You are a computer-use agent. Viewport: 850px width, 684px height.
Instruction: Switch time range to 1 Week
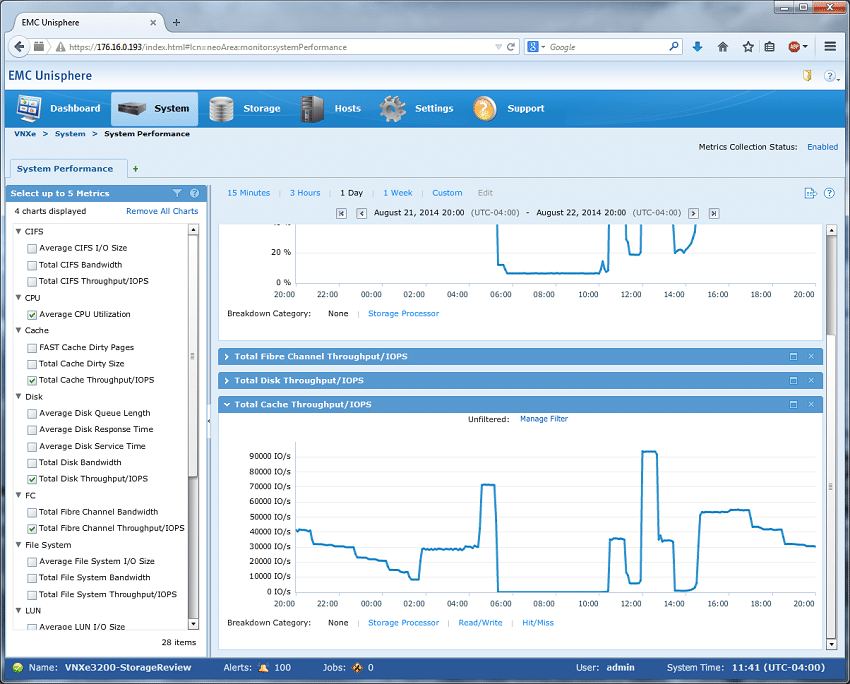[398, 193]
